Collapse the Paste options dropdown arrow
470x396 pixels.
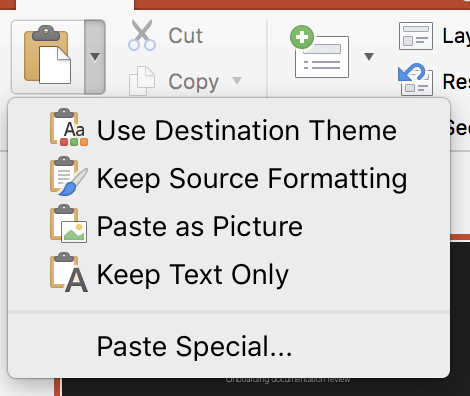point(95,57)
